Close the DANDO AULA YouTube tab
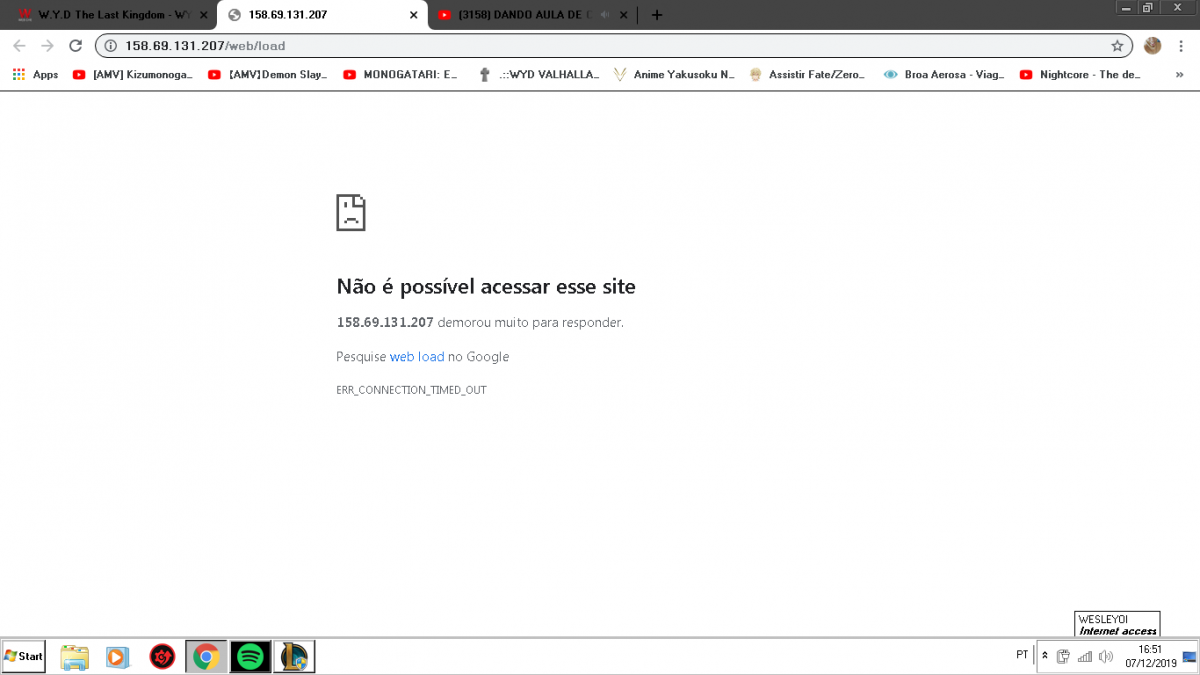 pyautogui.click(x=622, y=15)
